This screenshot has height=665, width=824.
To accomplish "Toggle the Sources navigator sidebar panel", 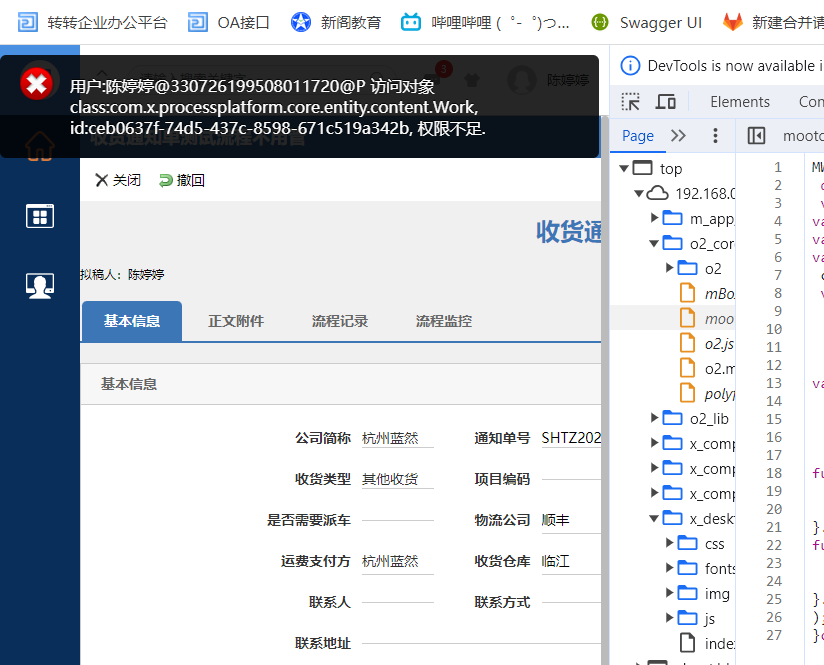I will (x=756, y=136).
